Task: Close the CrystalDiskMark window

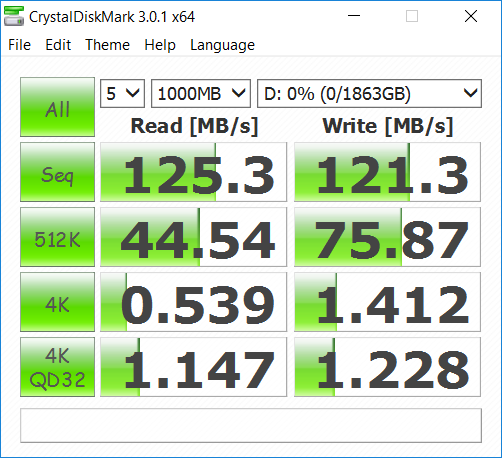Action: pos(471,16)
